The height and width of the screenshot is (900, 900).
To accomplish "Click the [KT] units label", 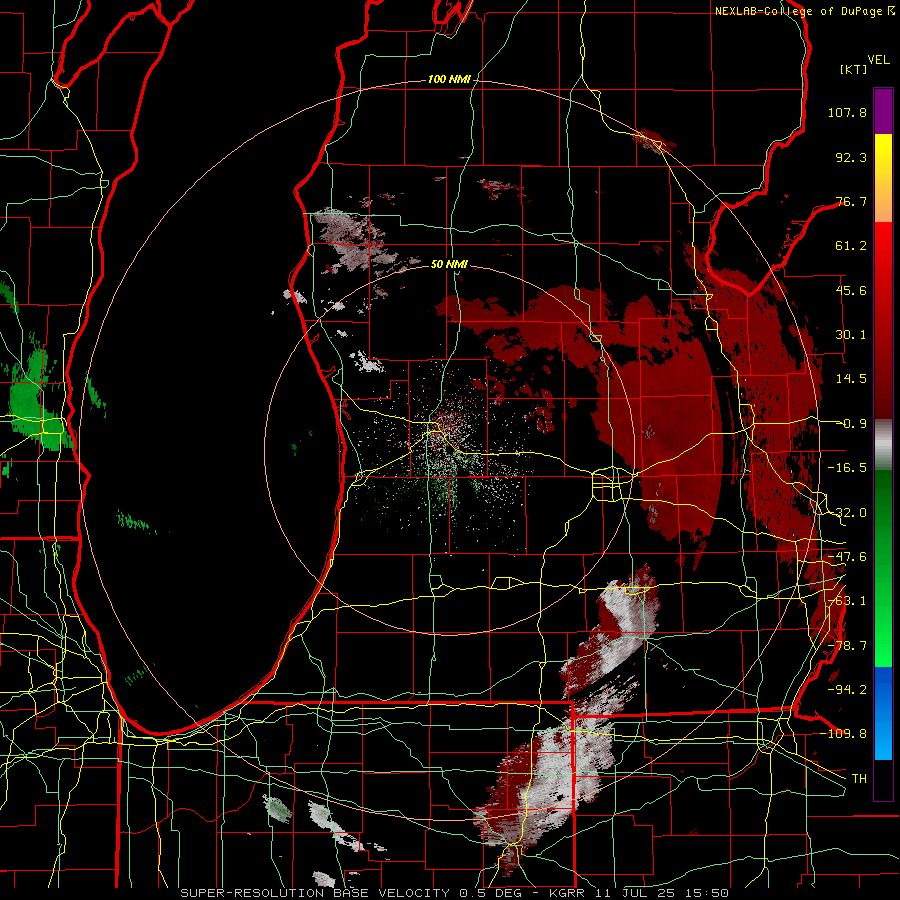I will 853,69.
